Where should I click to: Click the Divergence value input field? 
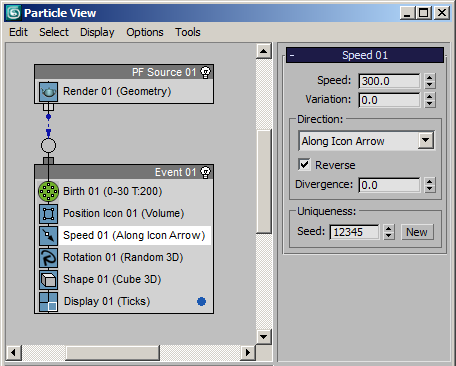389,185
